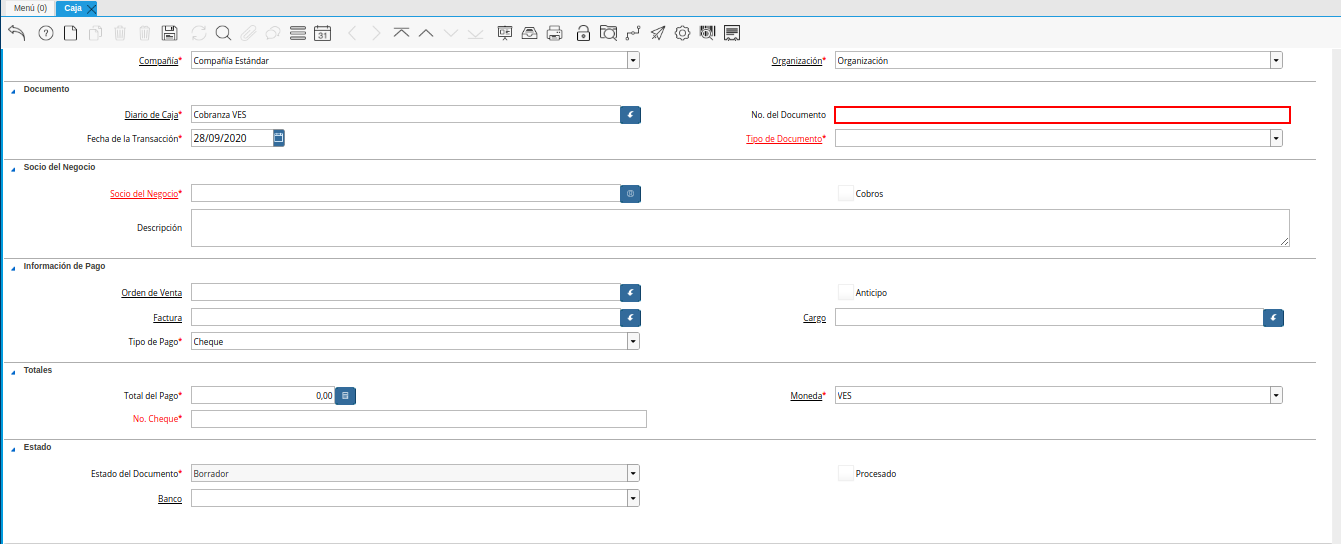Screen dimensions: 1341x544
Task: Switch to the Menú (0) tab
Action: [30, 8]
